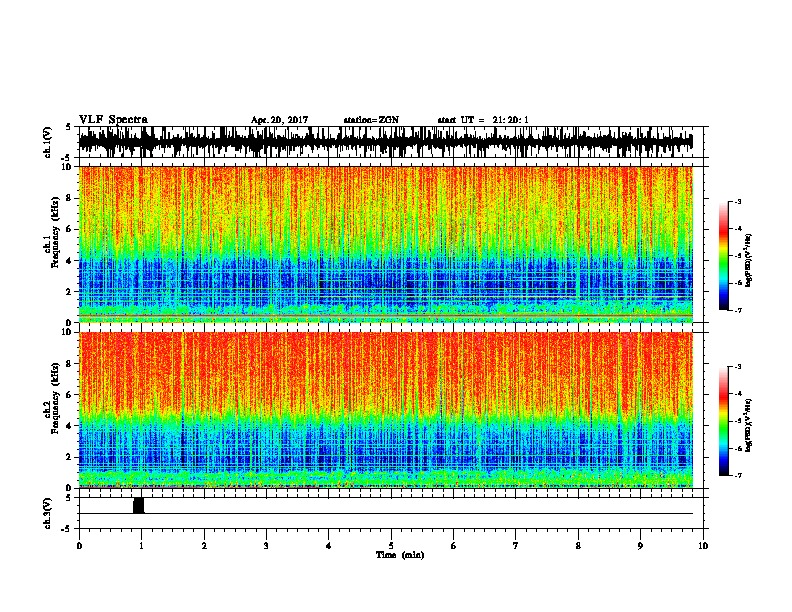Viewport: 792px width, 612px height.
Task: Click the "ch.1(V)" waveform axis label
Action: point(48,142)
